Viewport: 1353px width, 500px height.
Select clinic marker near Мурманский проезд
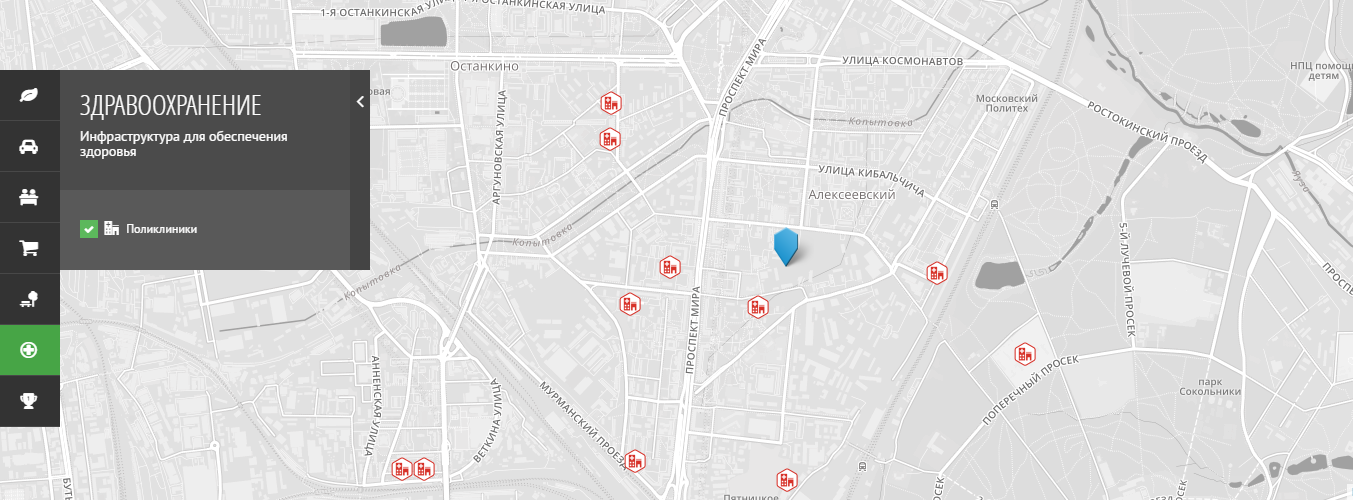[x=635, y=461]
